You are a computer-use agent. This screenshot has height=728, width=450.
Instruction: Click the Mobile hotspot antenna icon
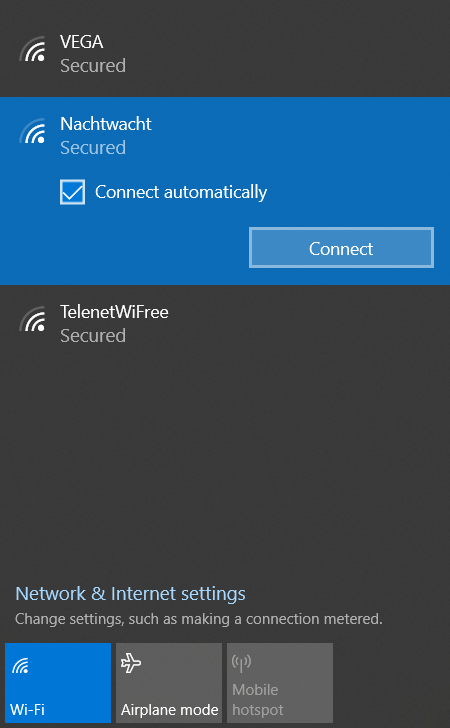tap(241, 662)
